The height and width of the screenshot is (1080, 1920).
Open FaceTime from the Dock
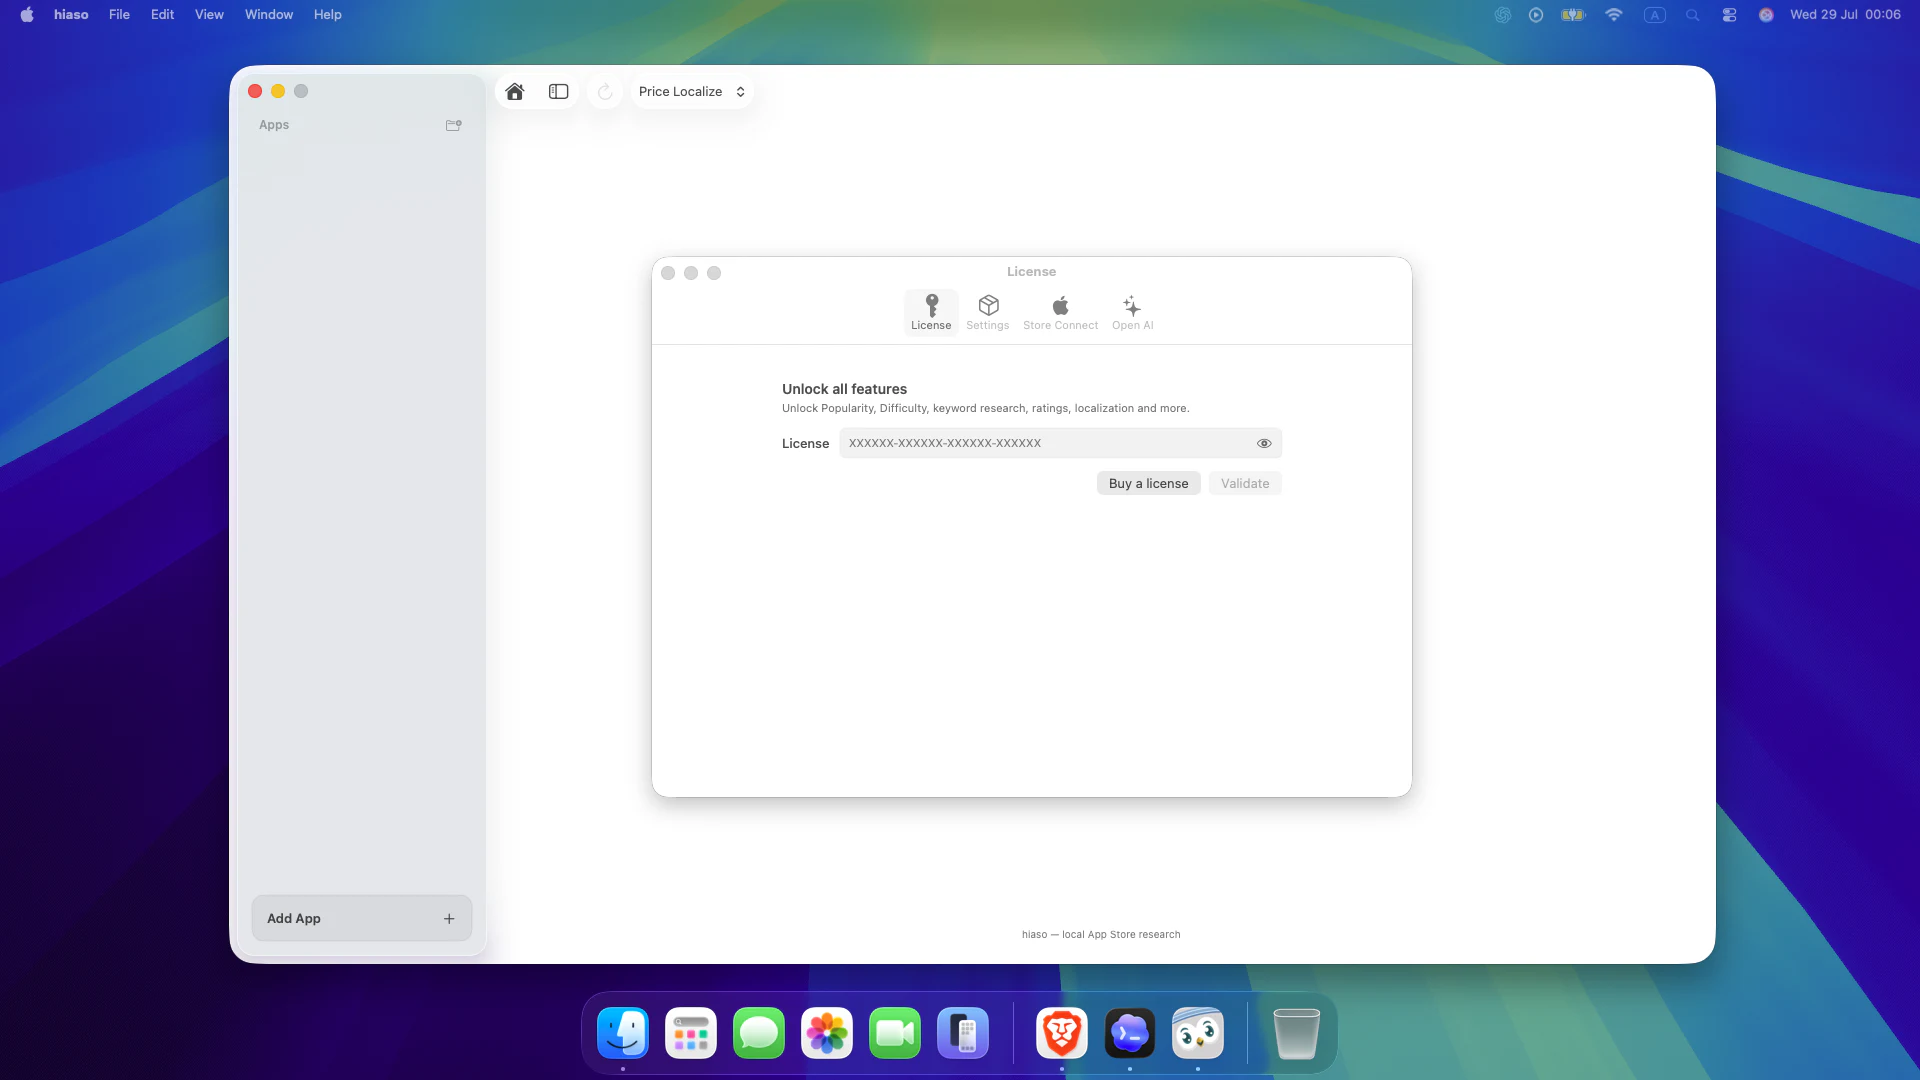point(895,1033)
